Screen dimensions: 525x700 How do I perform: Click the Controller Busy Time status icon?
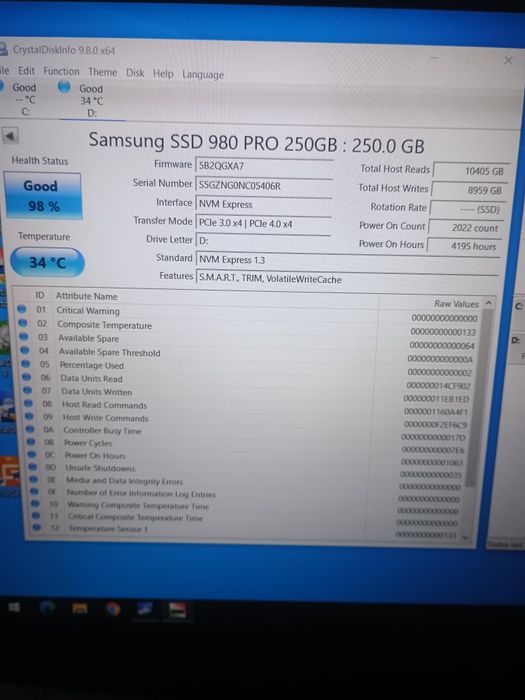pos(30,429)
